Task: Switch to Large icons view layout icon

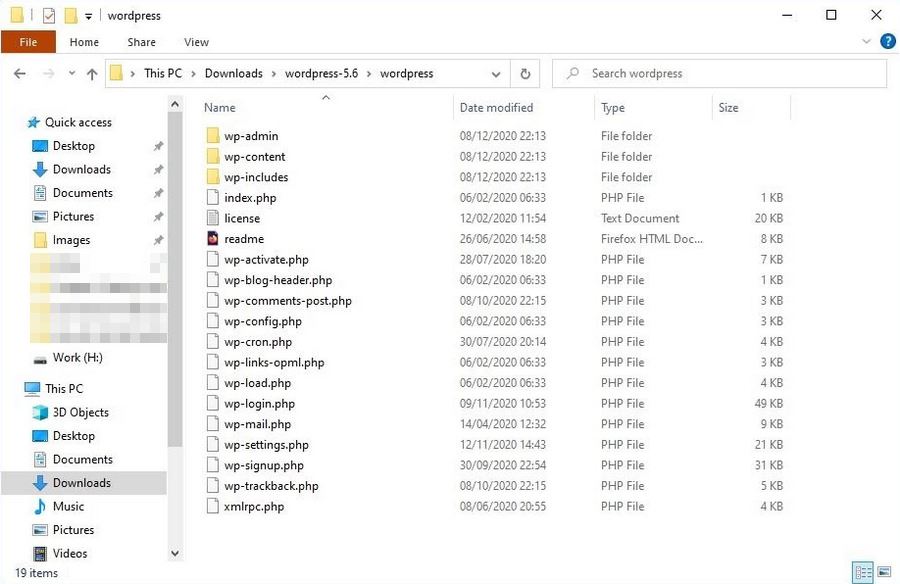Action: coord(885,572)
